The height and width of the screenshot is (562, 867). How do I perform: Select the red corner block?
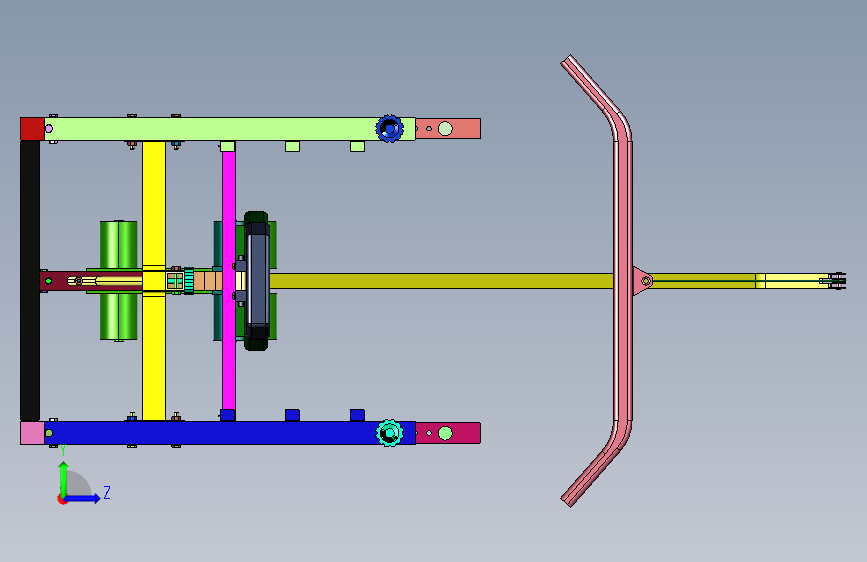[x=32, y=129]
